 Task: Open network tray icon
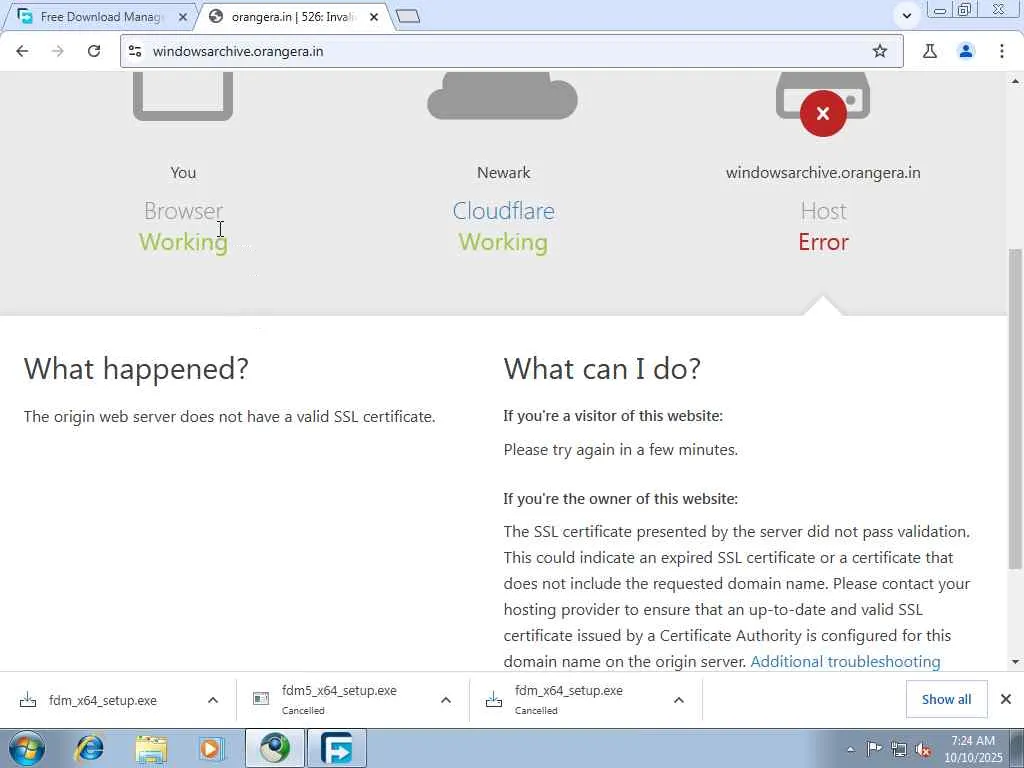[x=899, y=750]
